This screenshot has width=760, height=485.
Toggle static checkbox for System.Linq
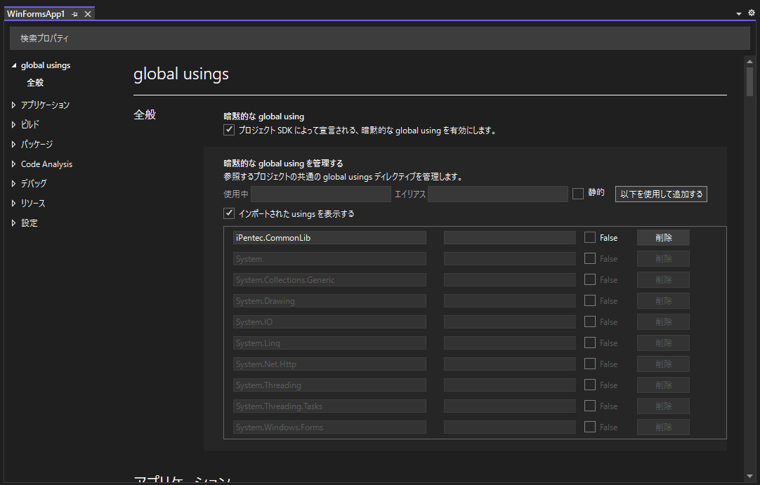[x=590, y=343]
